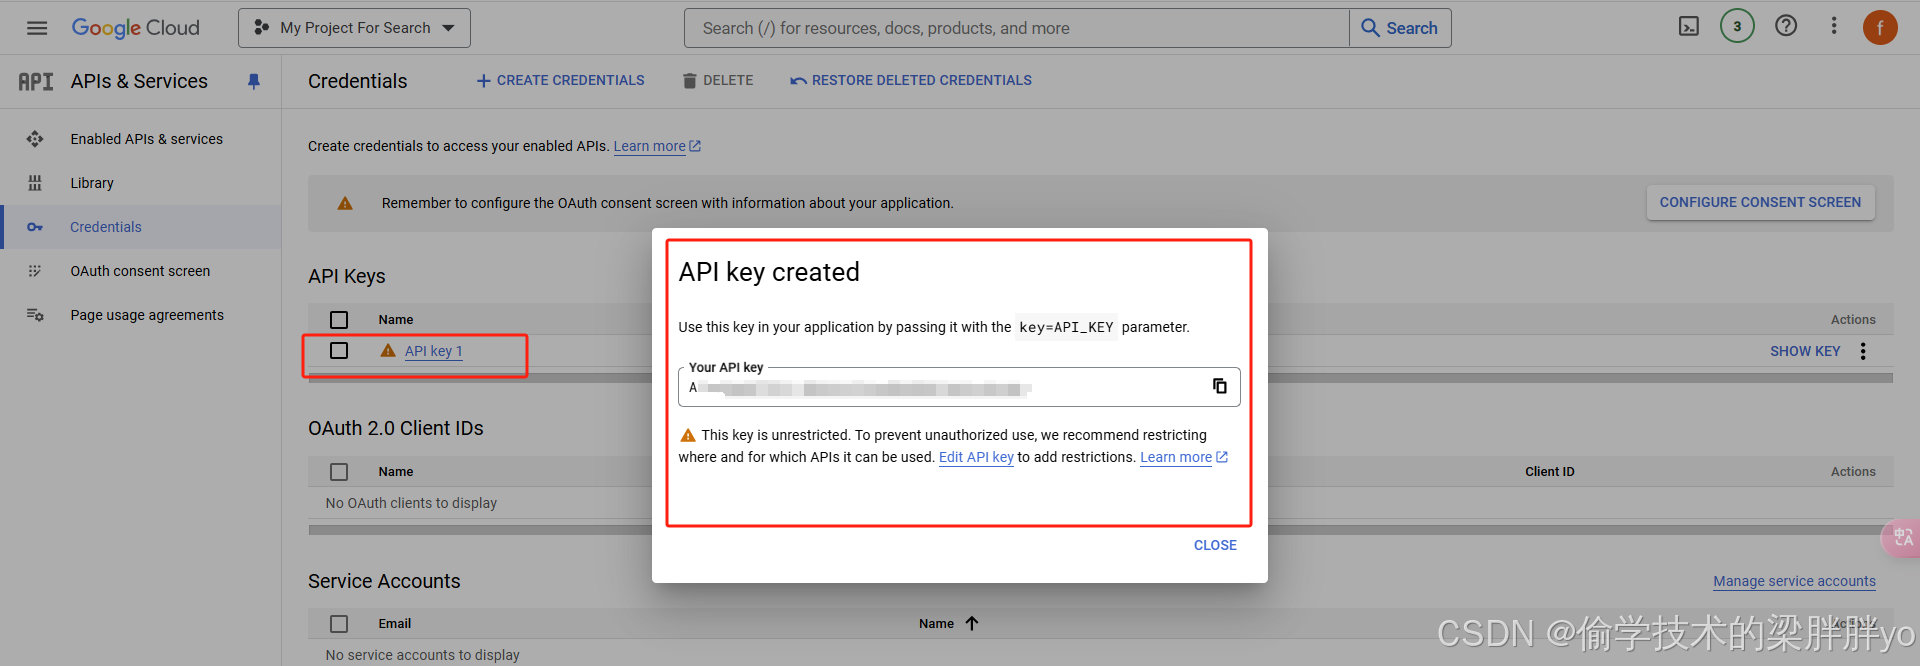Click the trash icon of Delete
The height and width of the screenshot is (666, 1920).
click(x=690, y=81)
